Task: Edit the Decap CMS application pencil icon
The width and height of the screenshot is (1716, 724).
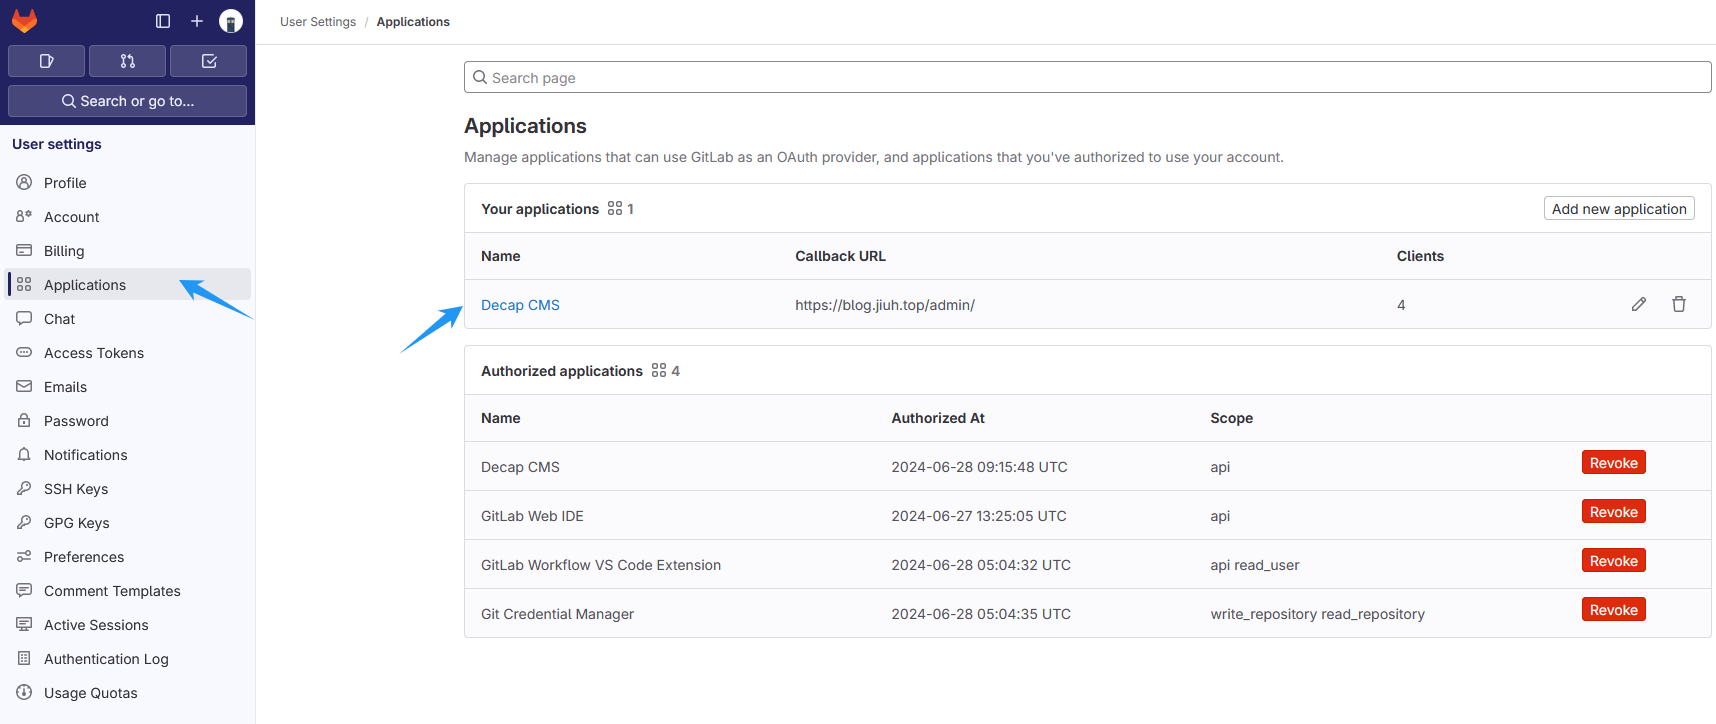Action: 1638,304
